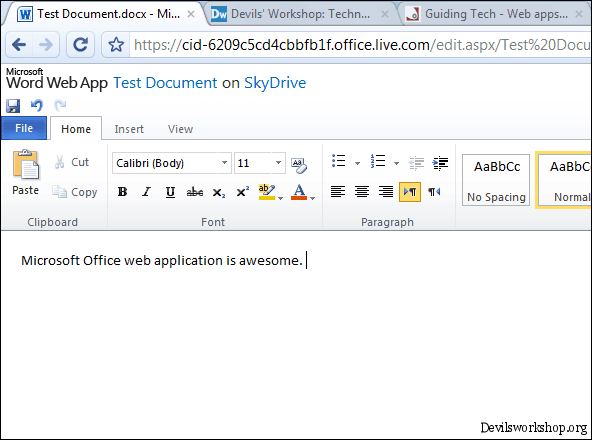The width and height of the screenshot is (592, 440).
Task: Redo the last undone action
Action: (60, 105)
